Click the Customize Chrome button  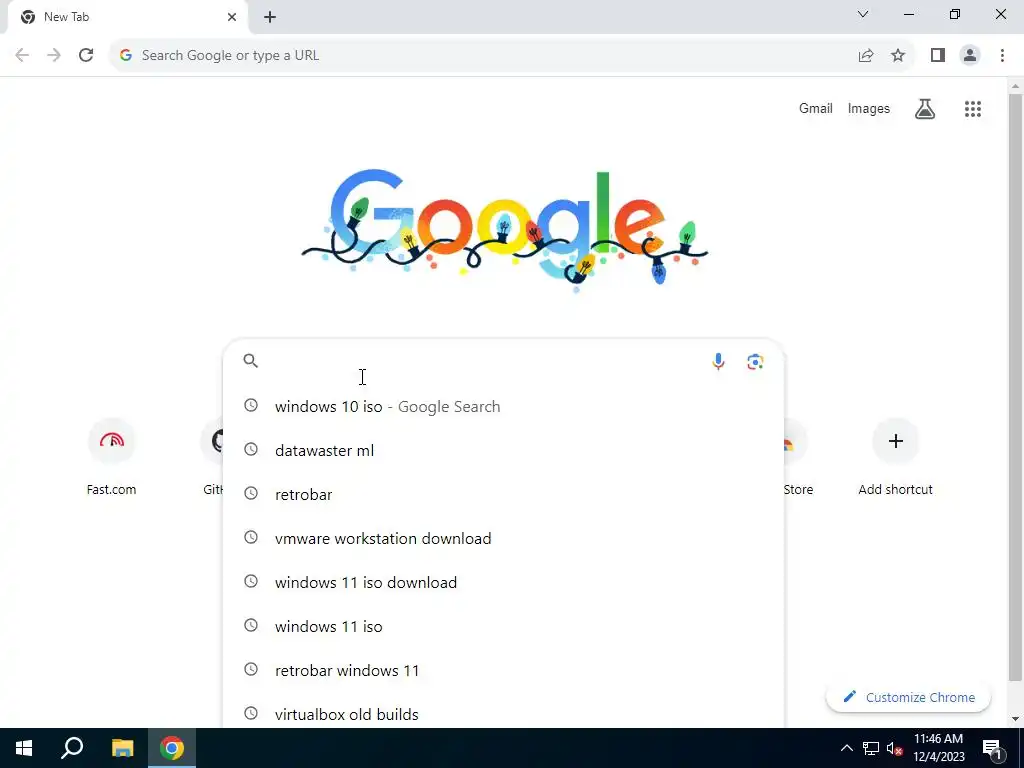coord(908,697)
